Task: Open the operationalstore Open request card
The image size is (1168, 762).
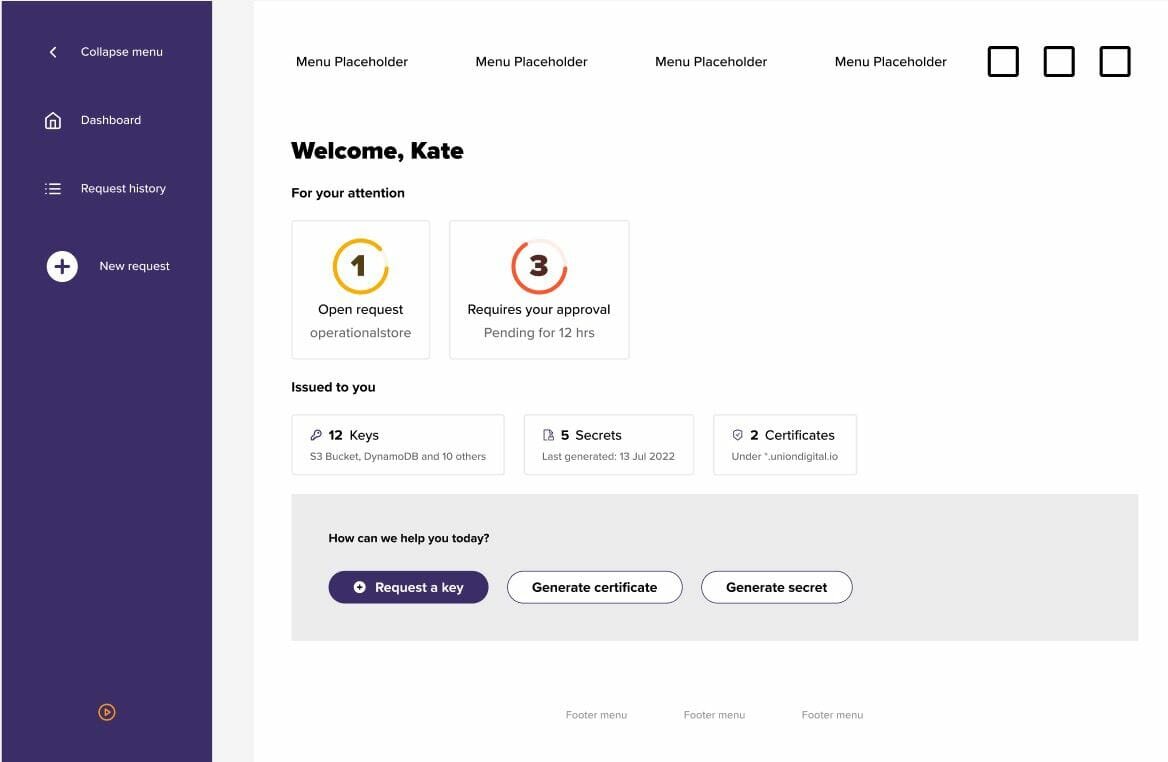Action: pos(360,290)
